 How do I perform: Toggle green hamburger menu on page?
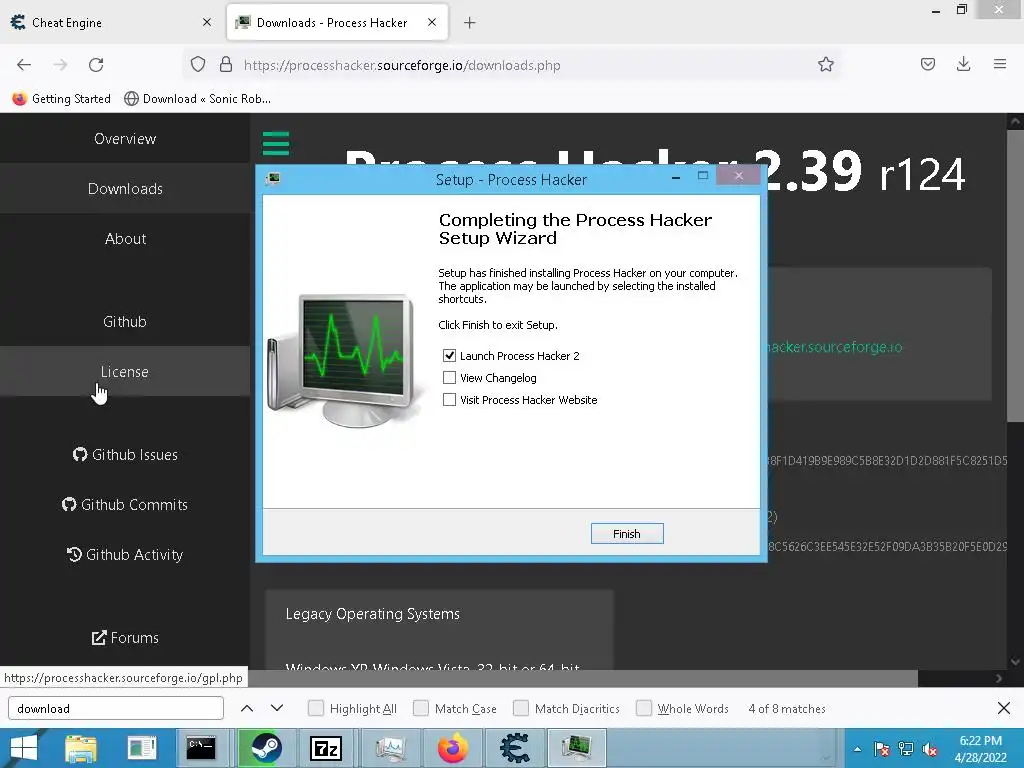[276, 143]
